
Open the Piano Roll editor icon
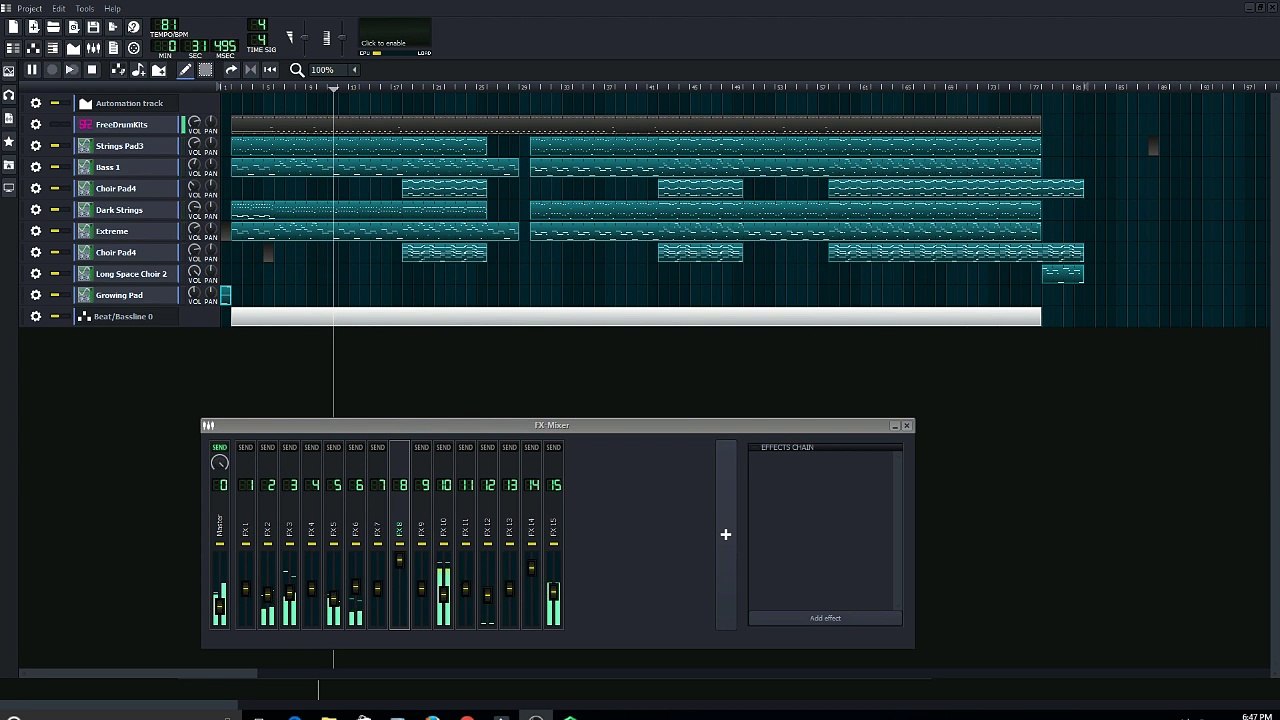53,48
